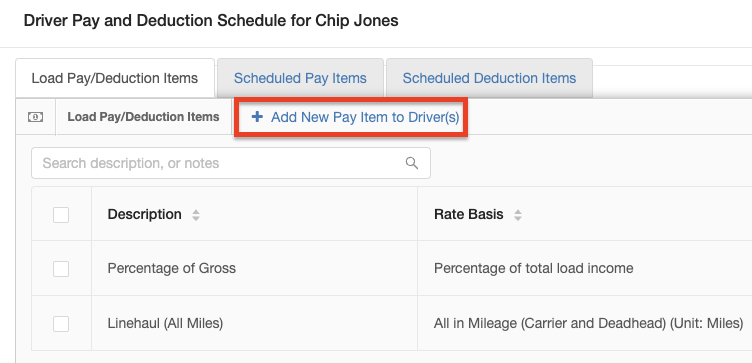752x363 pixels.
Task: Select the Load Pay/Deduction Items tab
Action: (x=115, y=78)
